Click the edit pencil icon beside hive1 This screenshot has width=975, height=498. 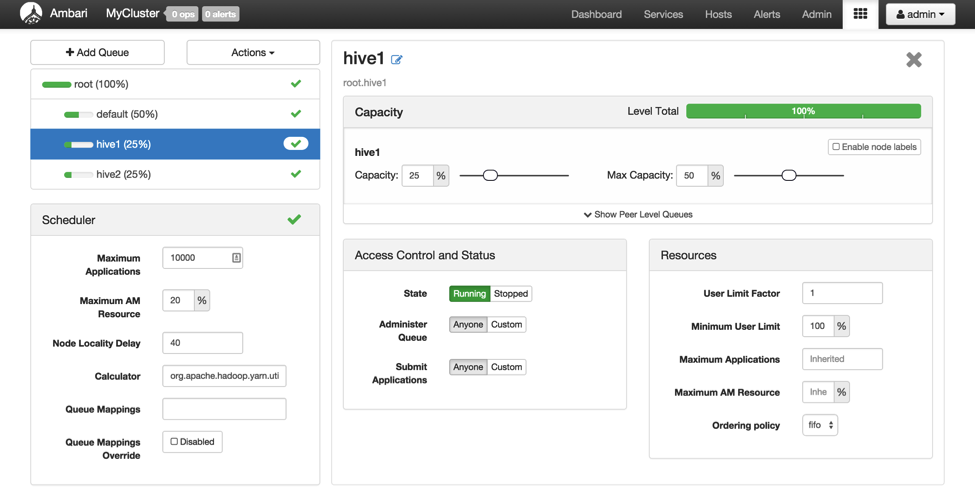(x=397, y=60)
